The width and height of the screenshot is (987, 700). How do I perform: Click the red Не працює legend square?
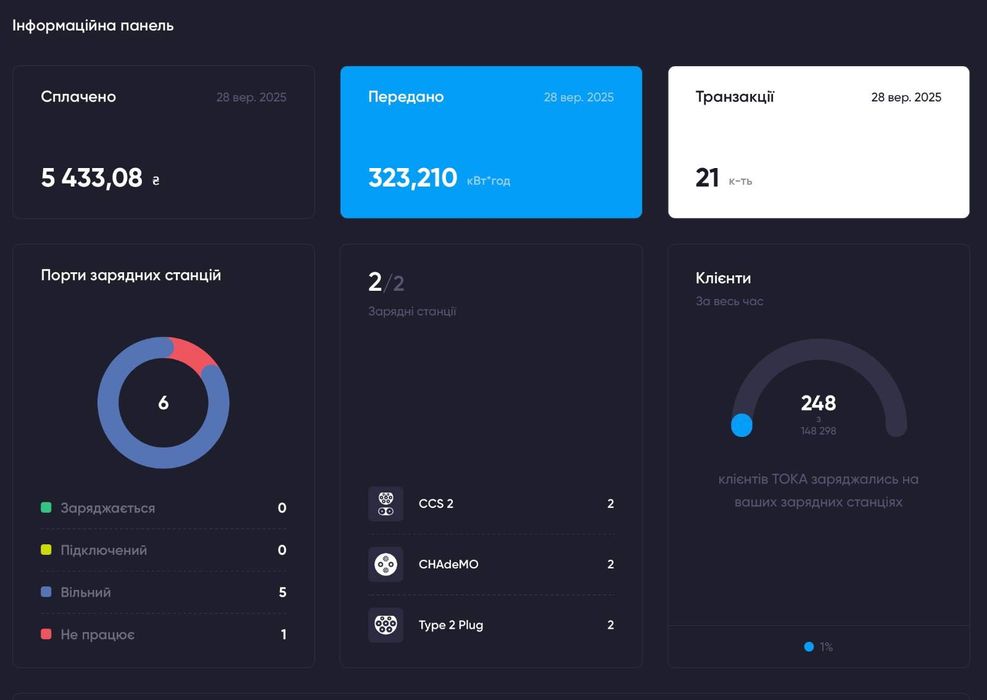pyautogui.click(x=46, y=634)
